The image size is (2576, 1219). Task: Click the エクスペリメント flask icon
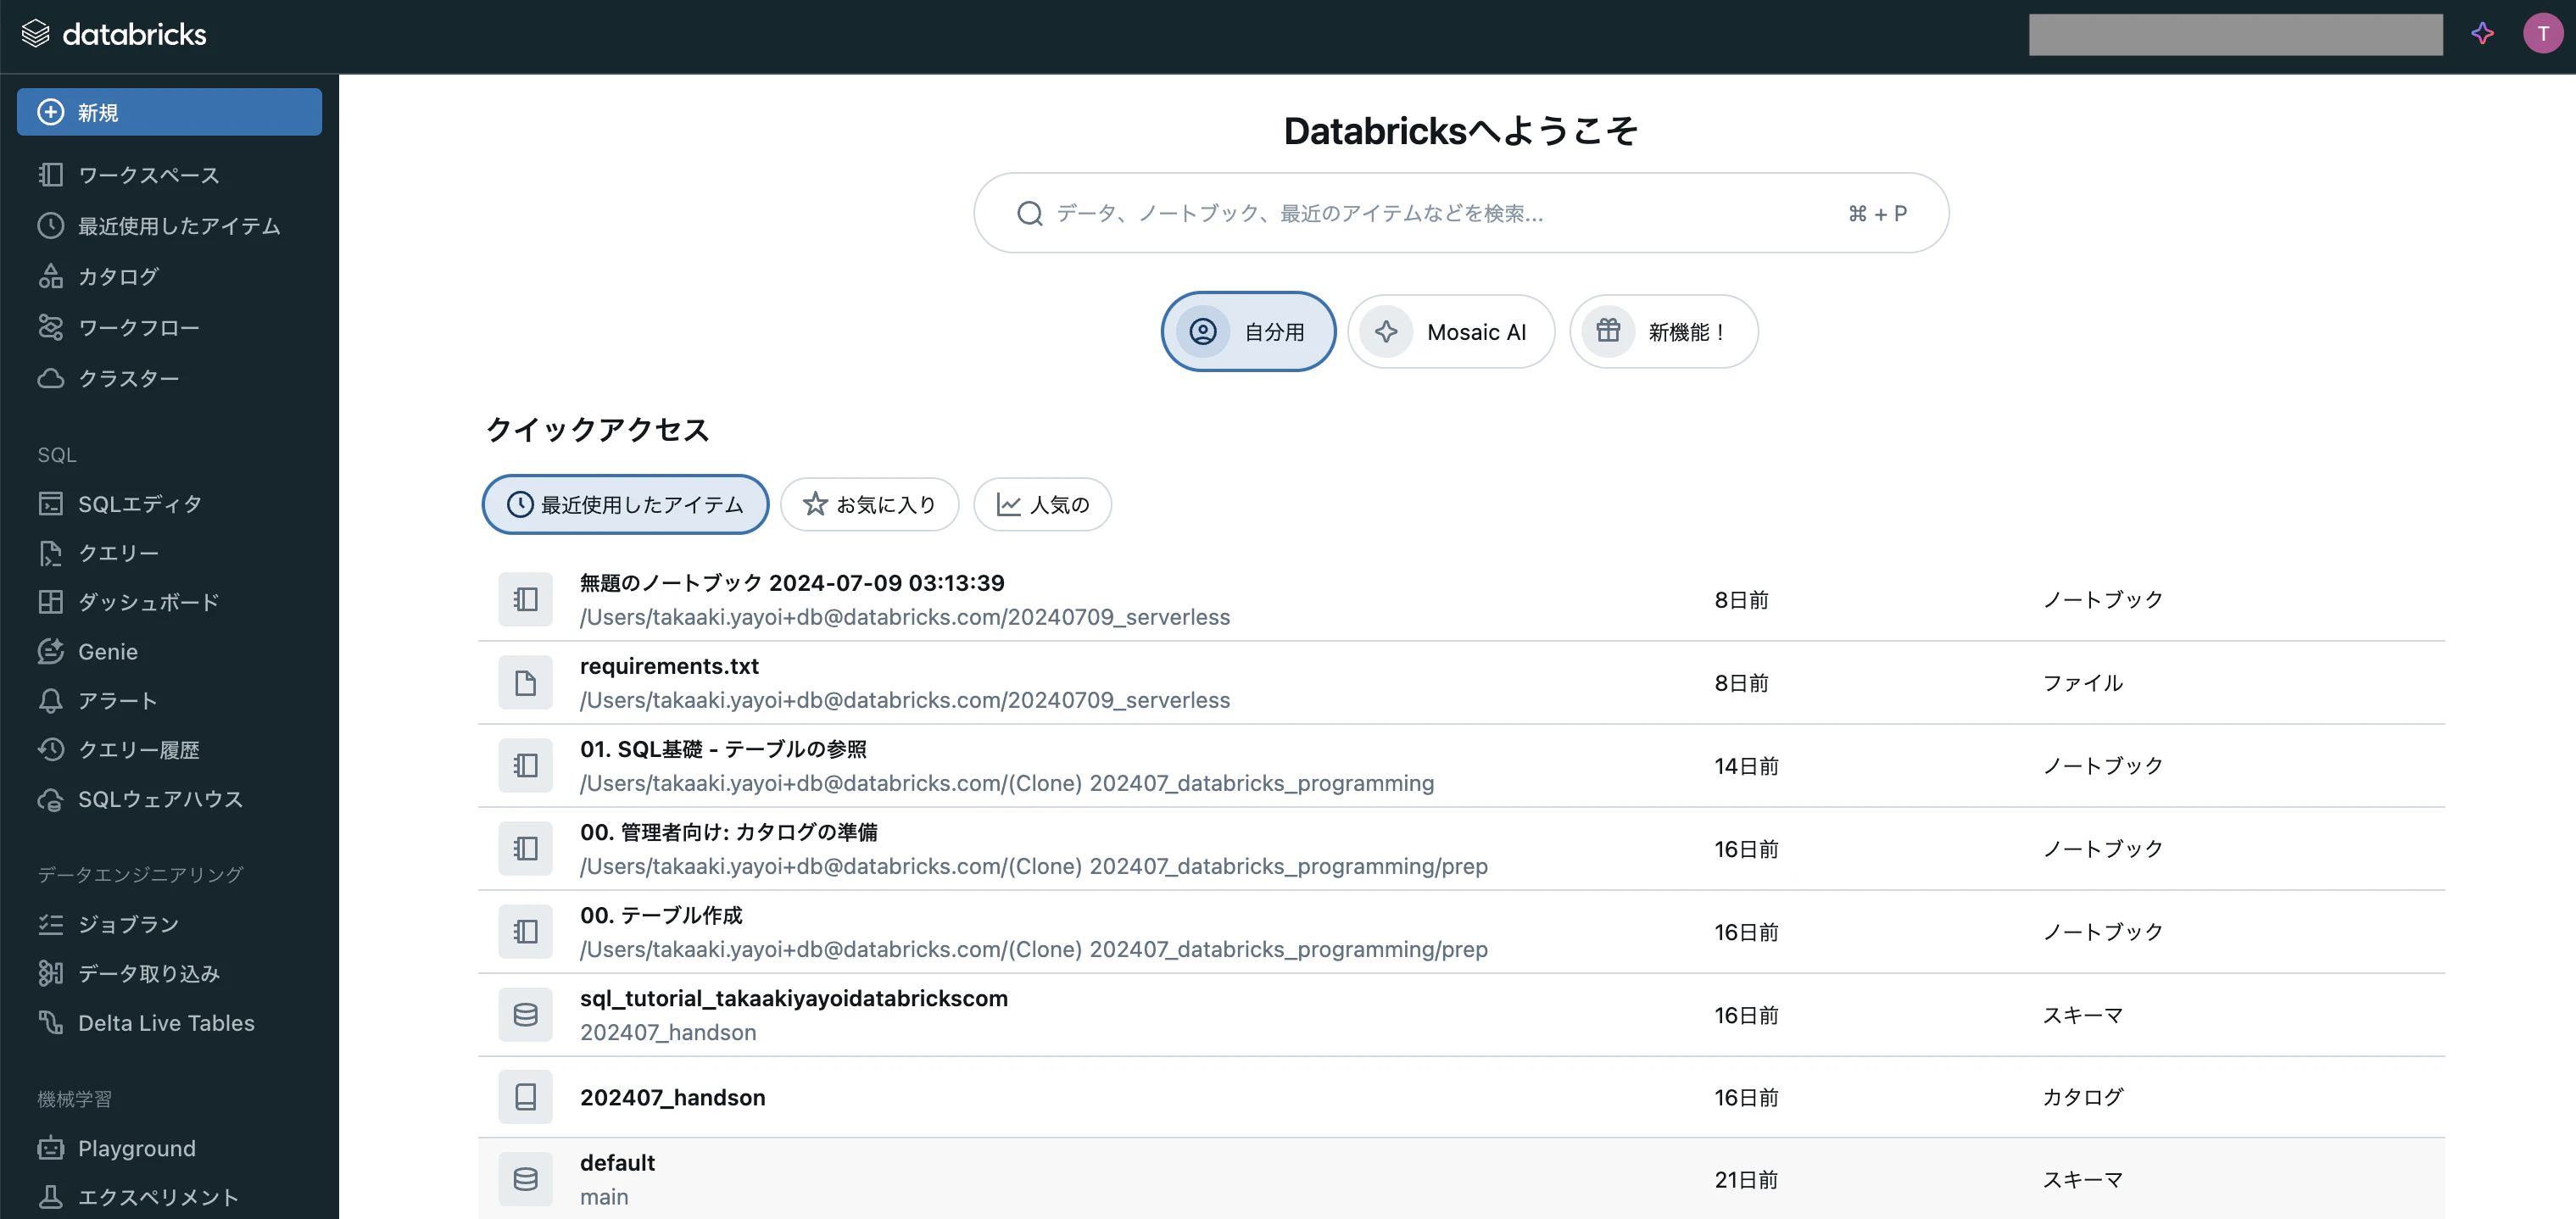coord(51,1197)
